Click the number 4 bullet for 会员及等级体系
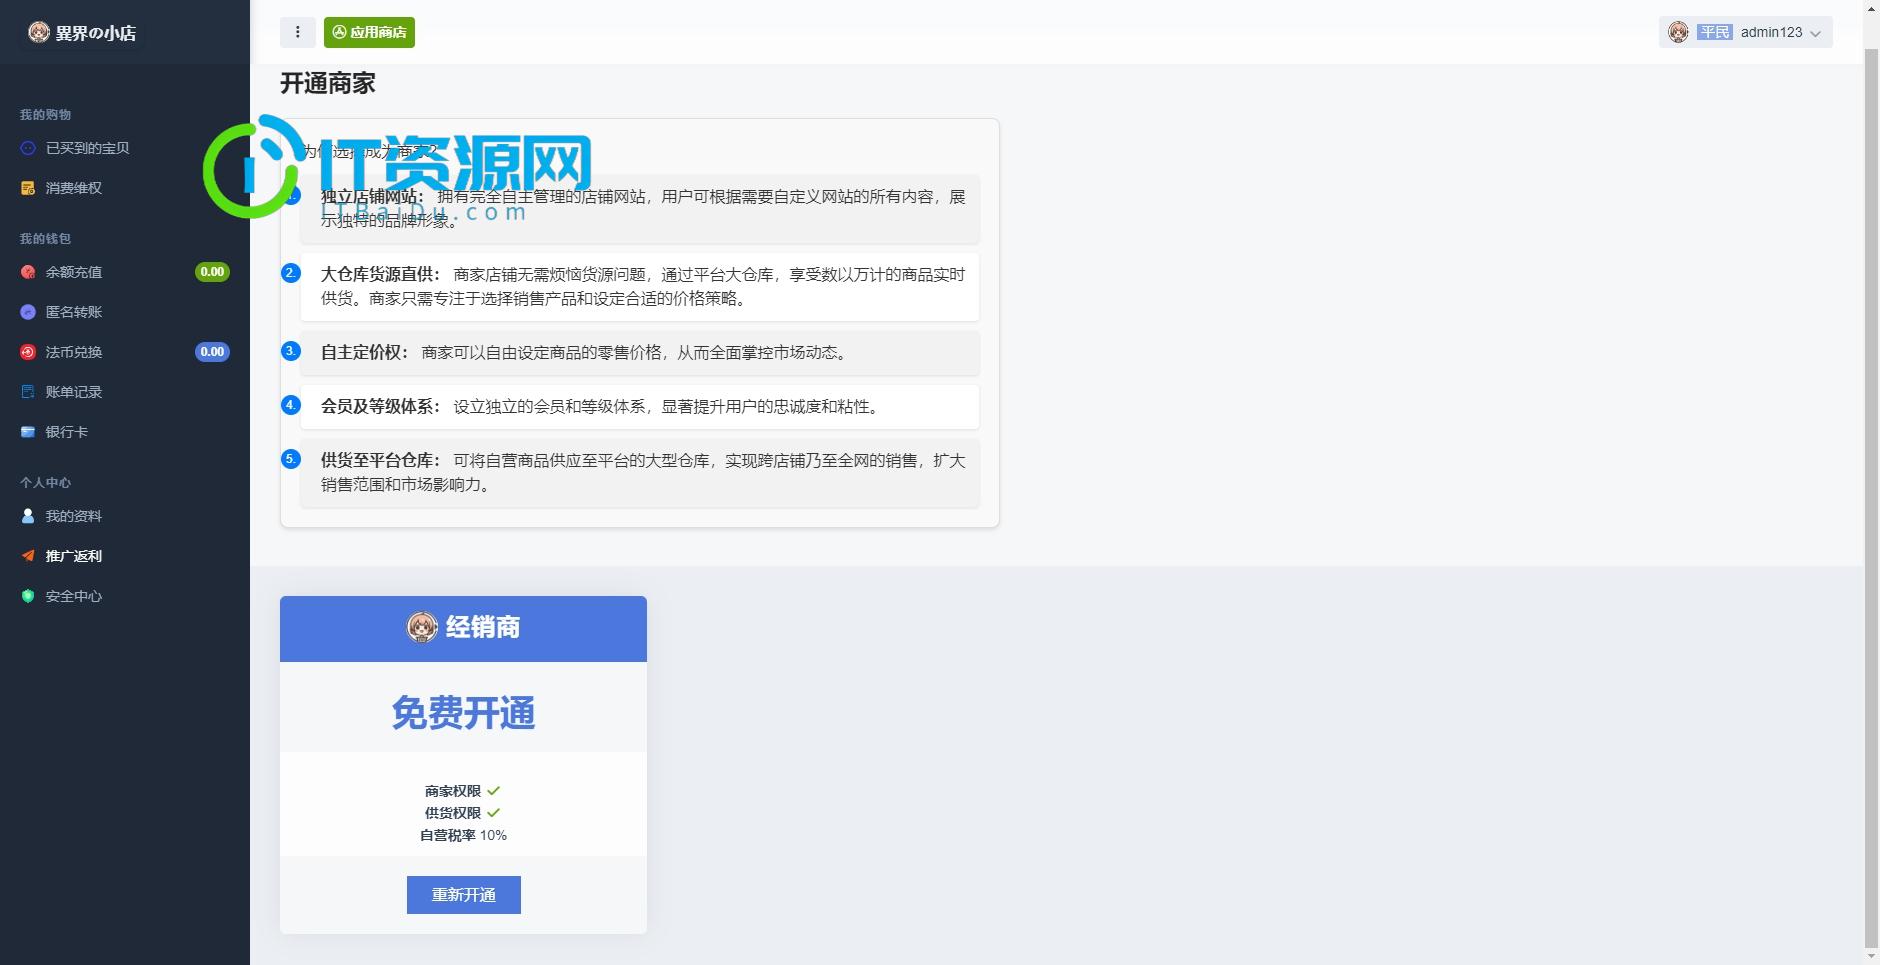Image resolution: width=1880 pixels, height=965 pixels. pyautogui.click(x=291, y=405)
